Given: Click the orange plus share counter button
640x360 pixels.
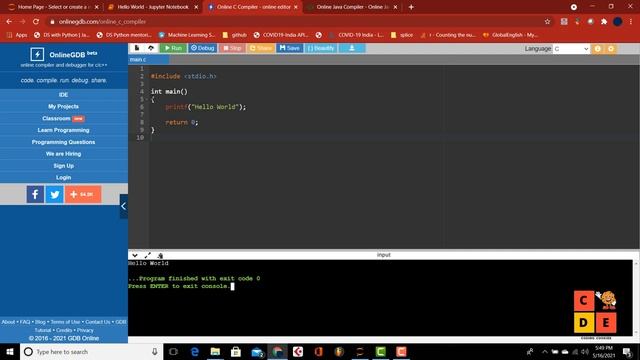Looking at the screenshot, I should pyautogui.click(x=83, y=194).
